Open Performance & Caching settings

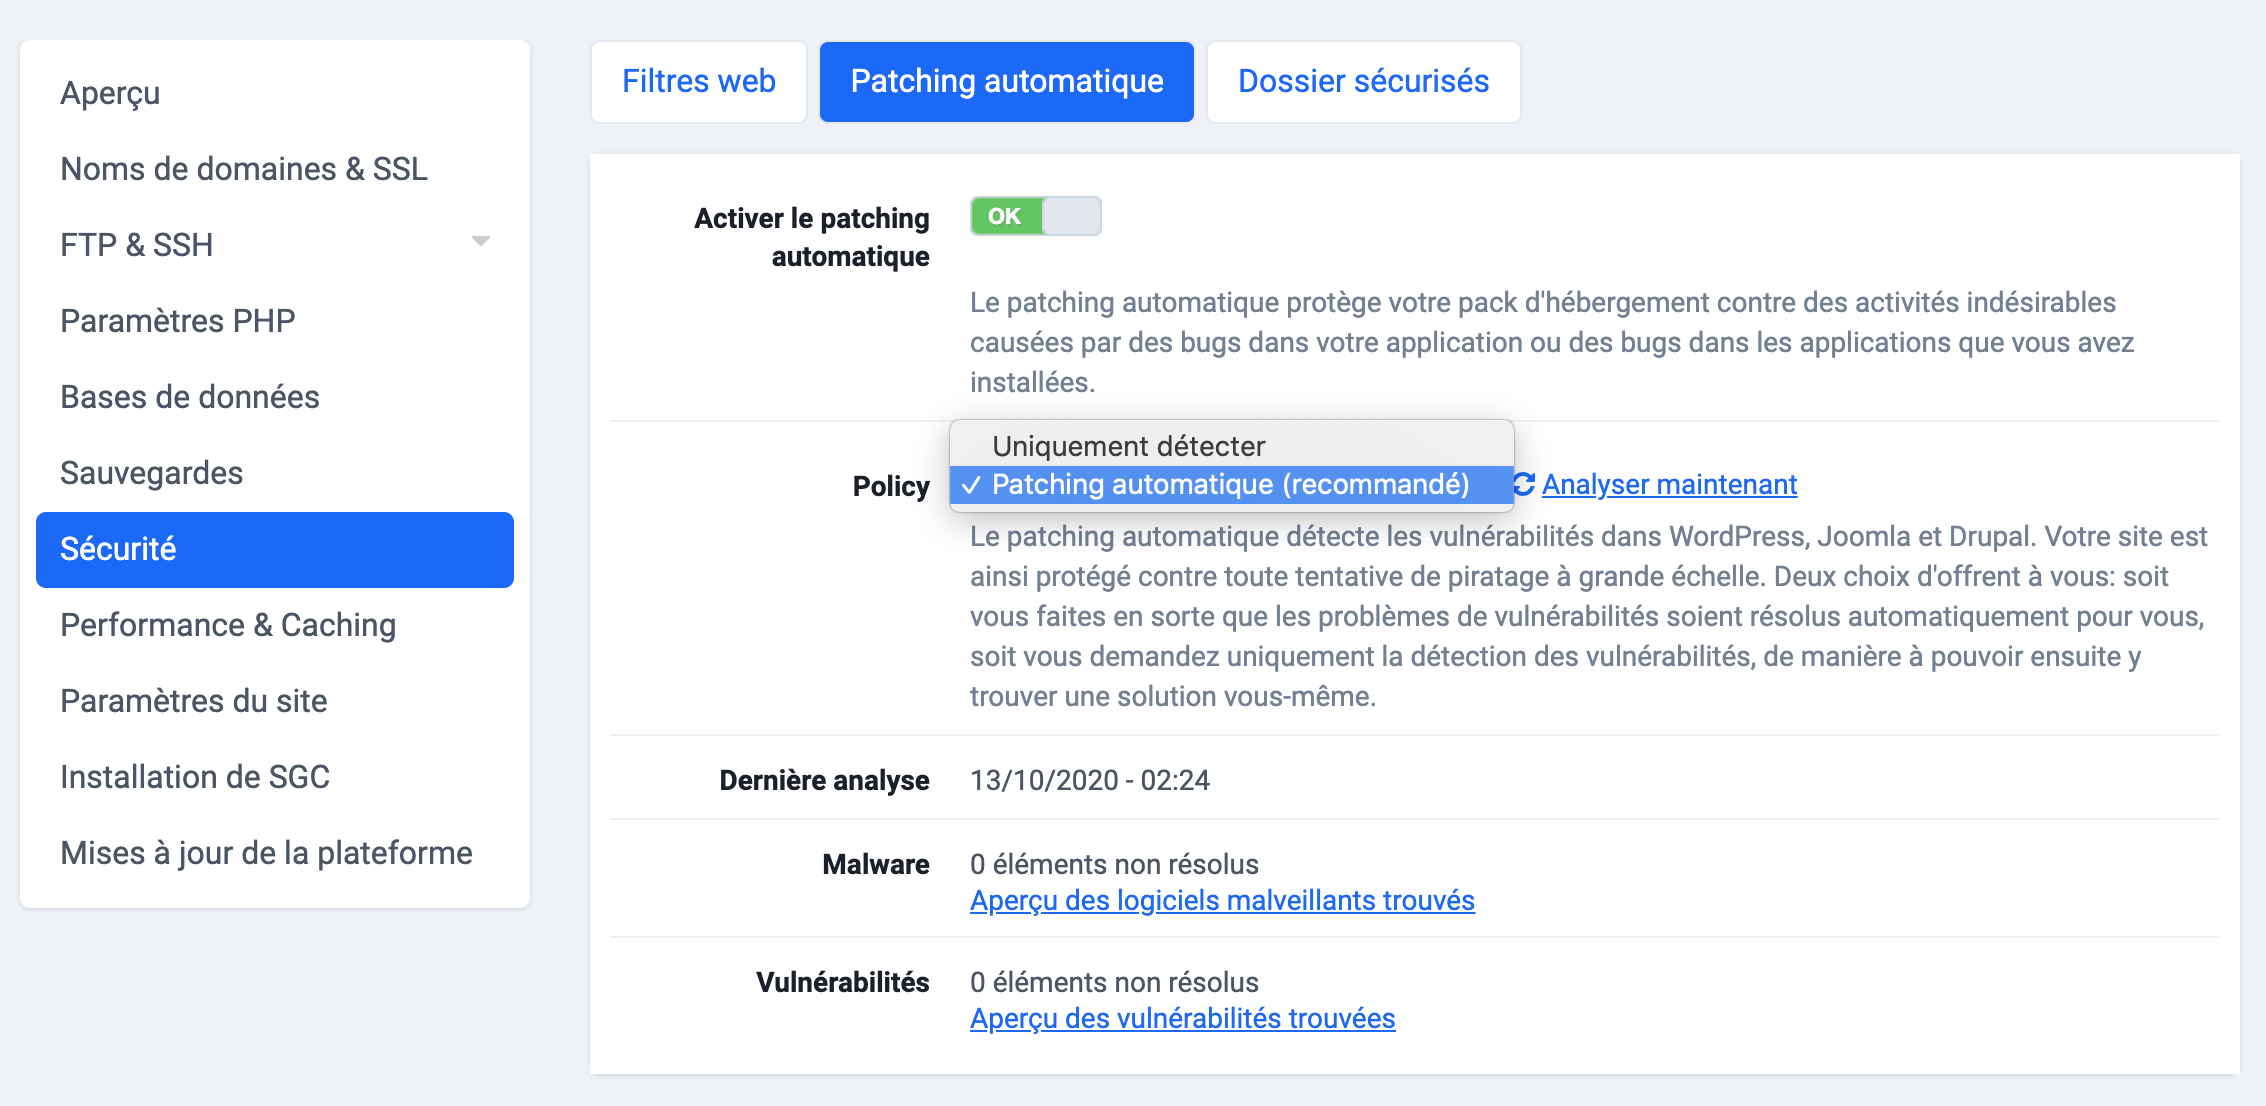(x=227, y=625)
